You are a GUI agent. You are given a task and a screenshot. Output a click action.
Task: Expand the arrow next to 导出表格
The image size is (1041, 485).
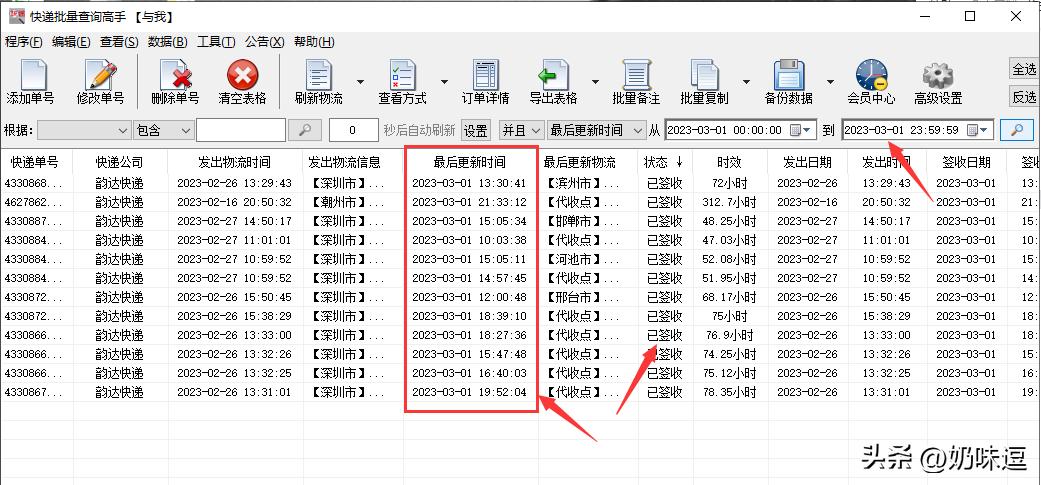pyautogui.click(x=596, y=82)
